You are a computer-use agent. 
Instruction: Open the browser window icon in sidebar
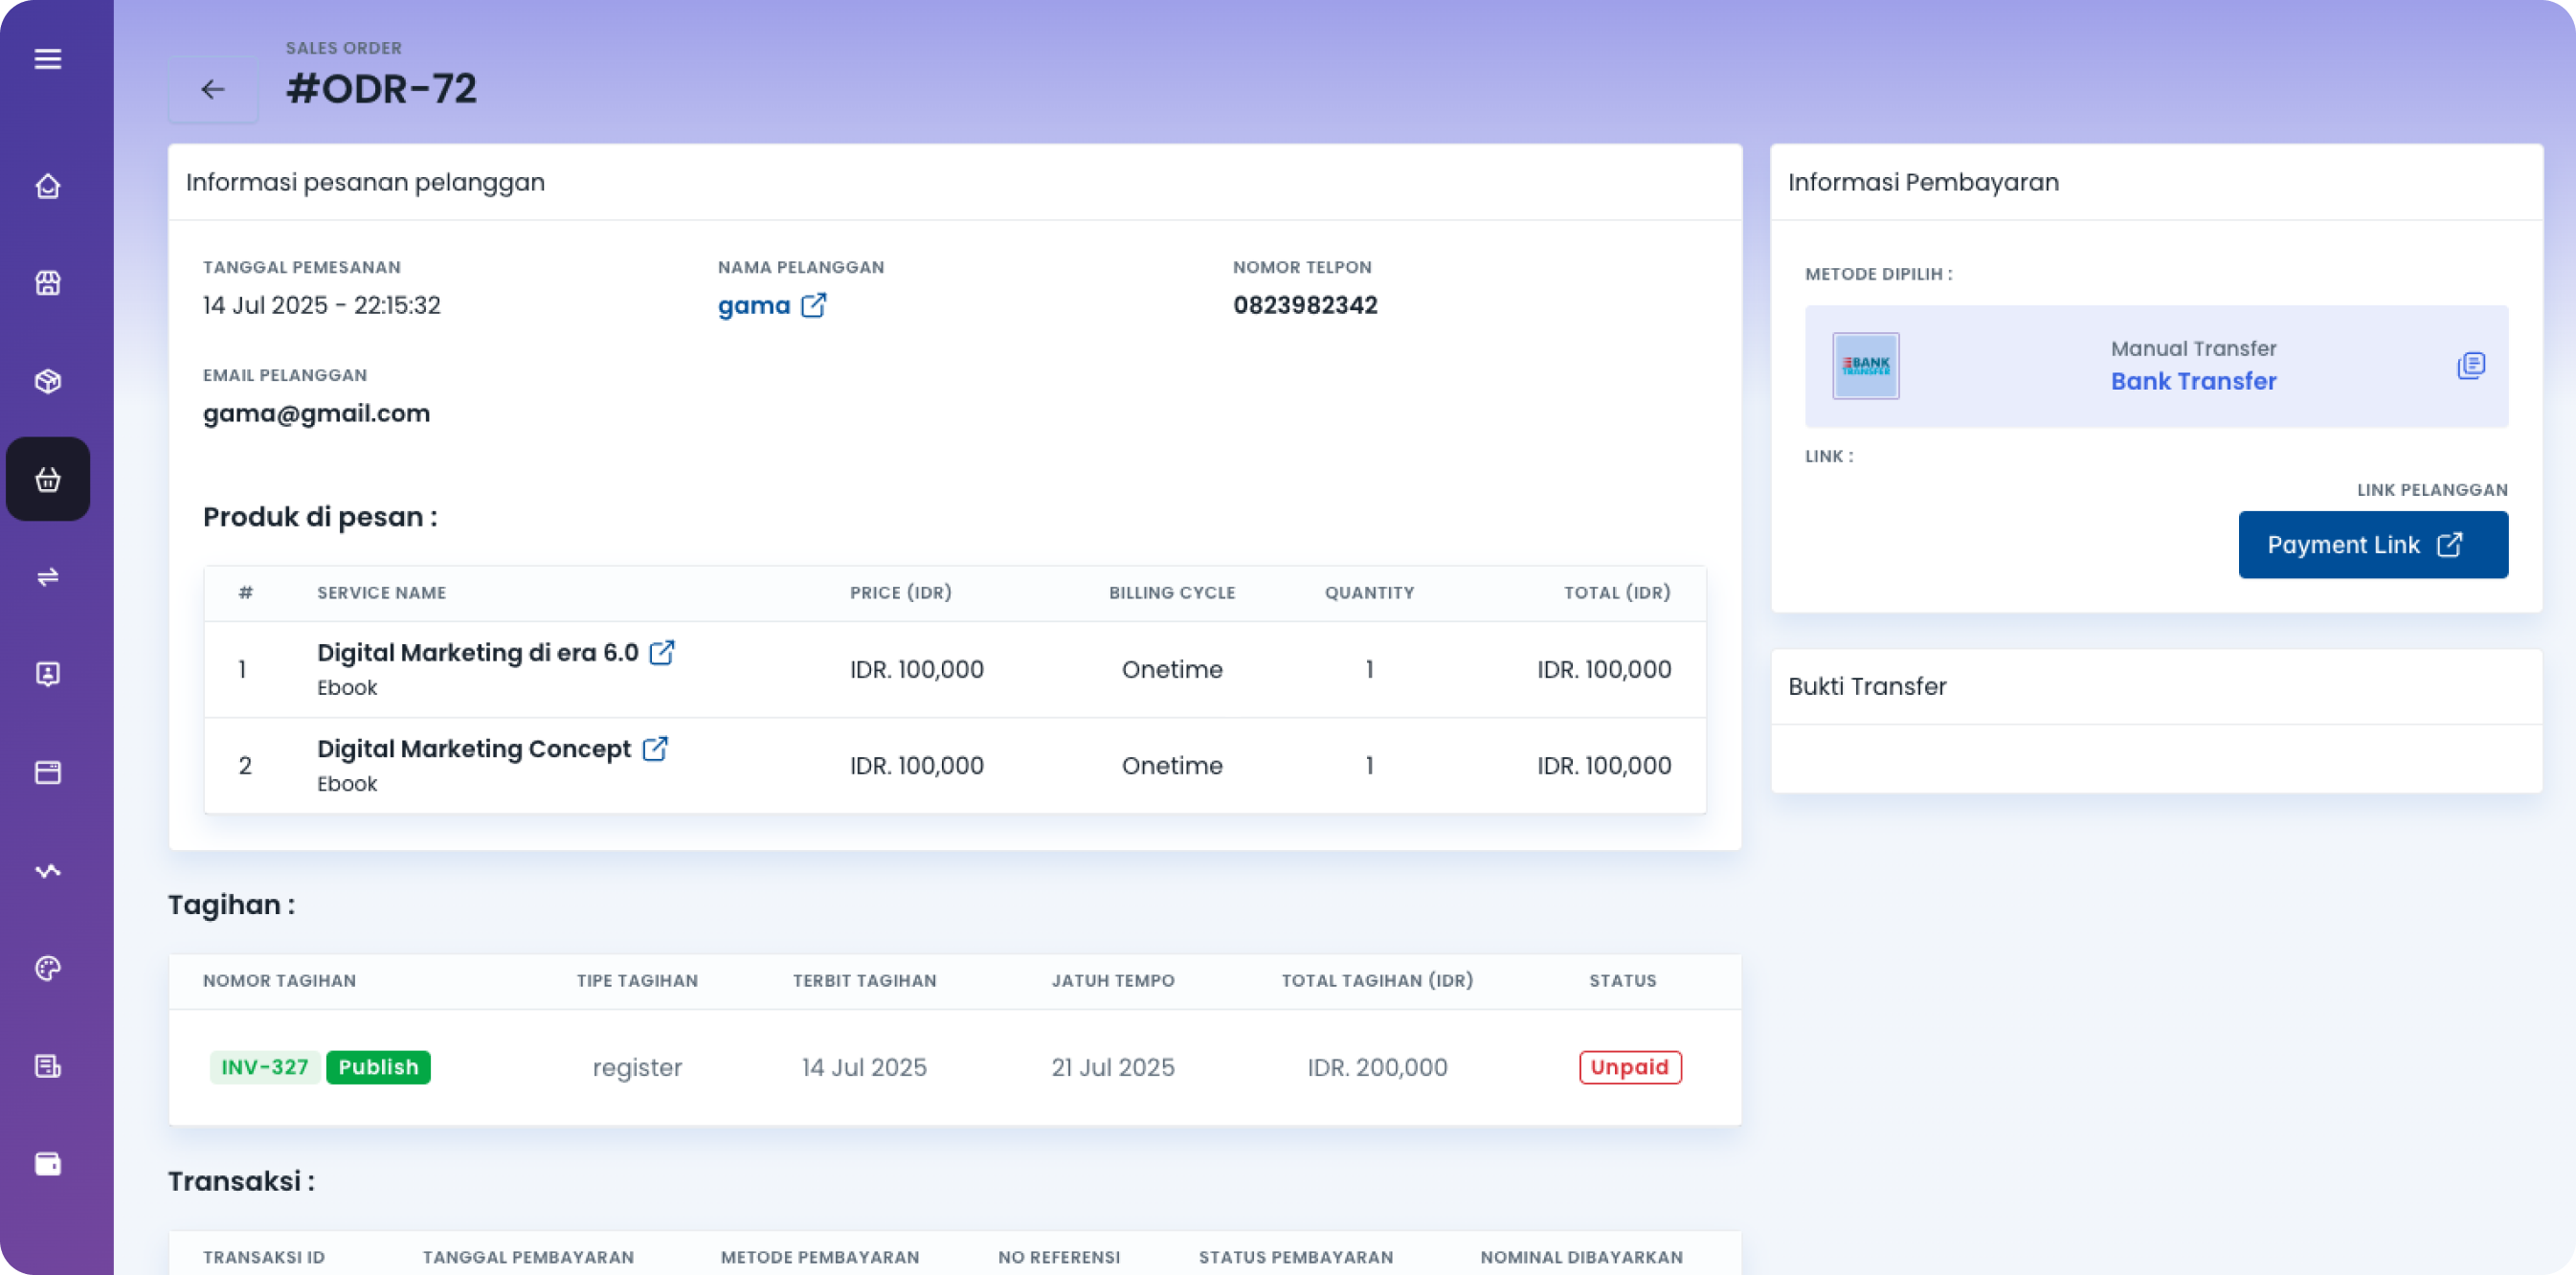(47, 772)
